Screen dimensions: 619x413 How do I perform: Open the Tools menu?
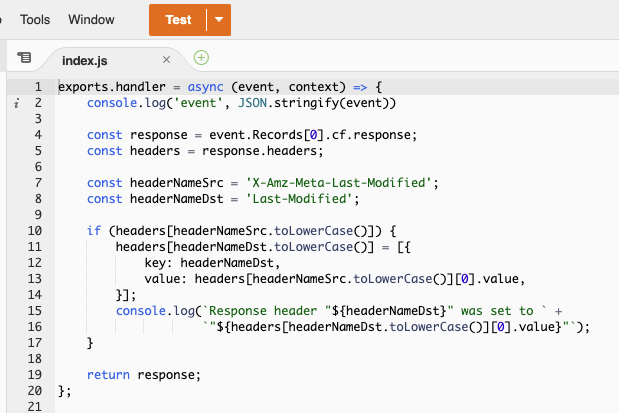point(35,20)
